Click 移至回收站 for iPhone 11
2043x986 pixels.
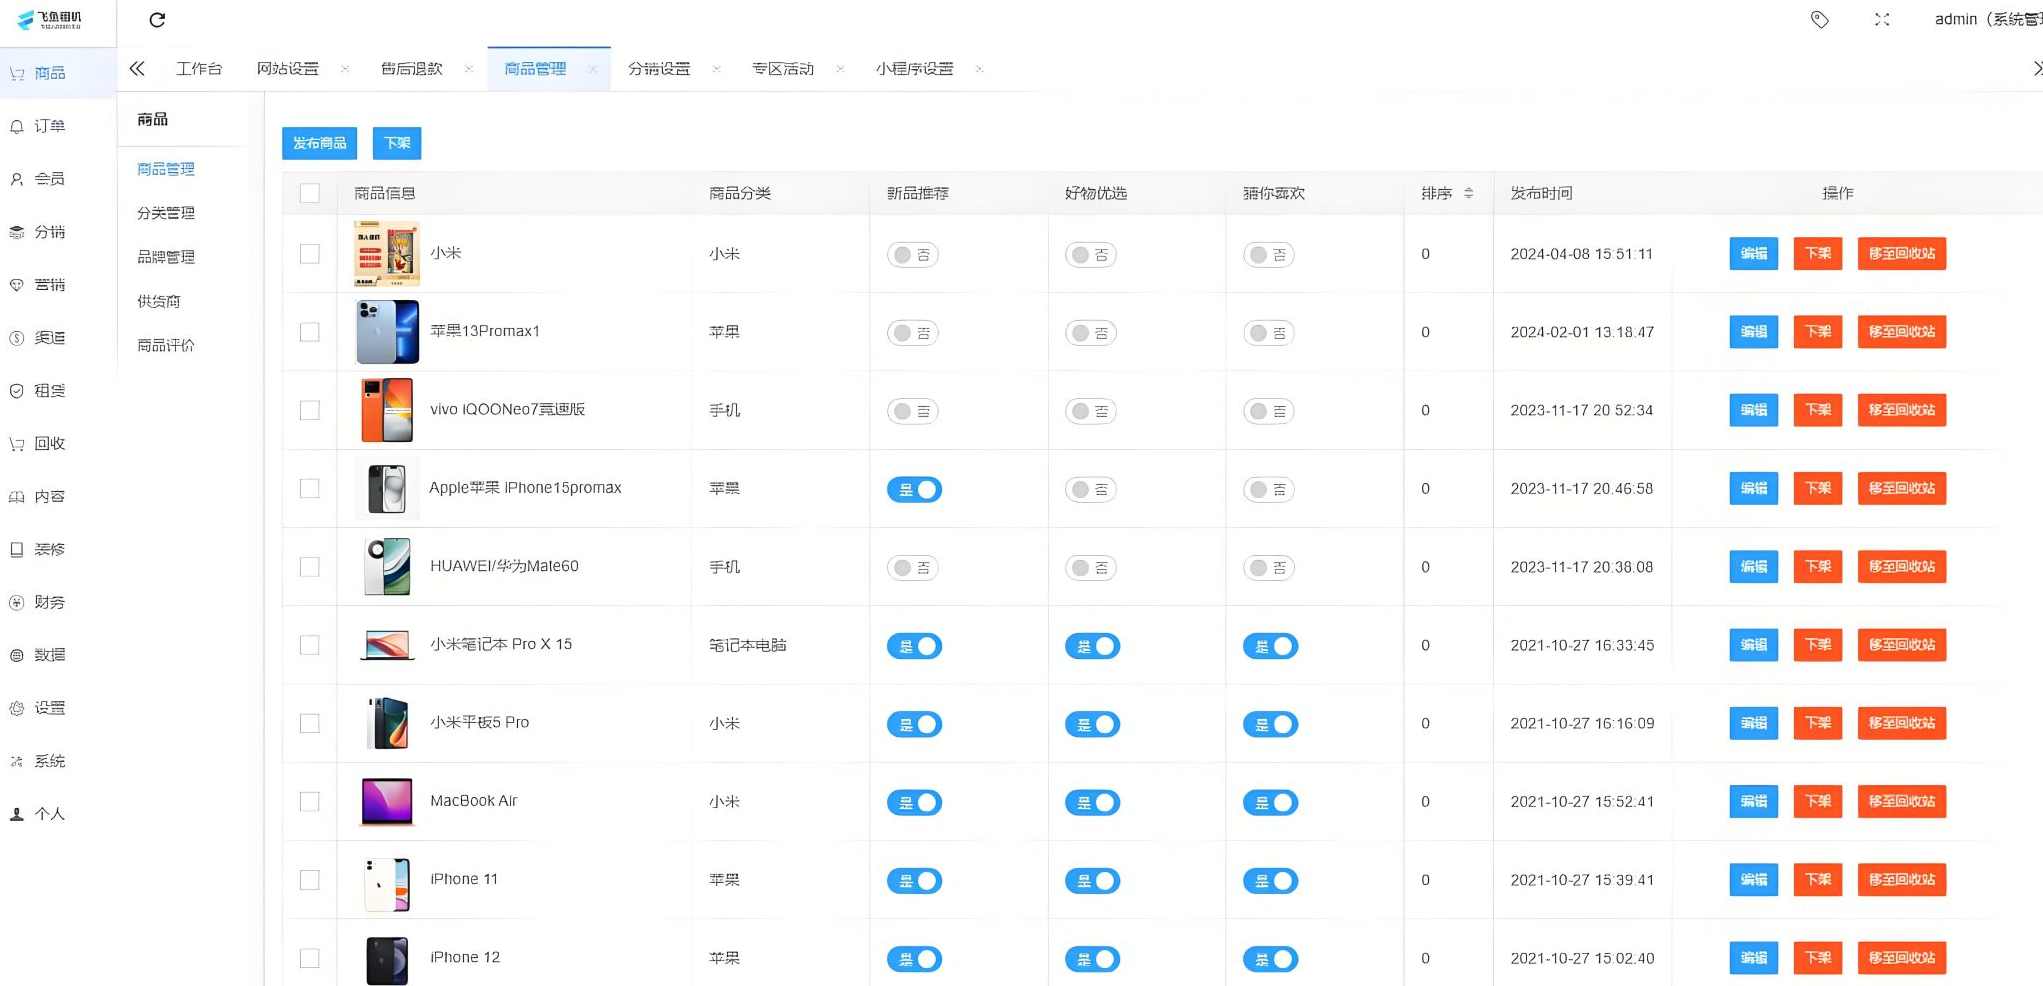tap(1901, 880)
